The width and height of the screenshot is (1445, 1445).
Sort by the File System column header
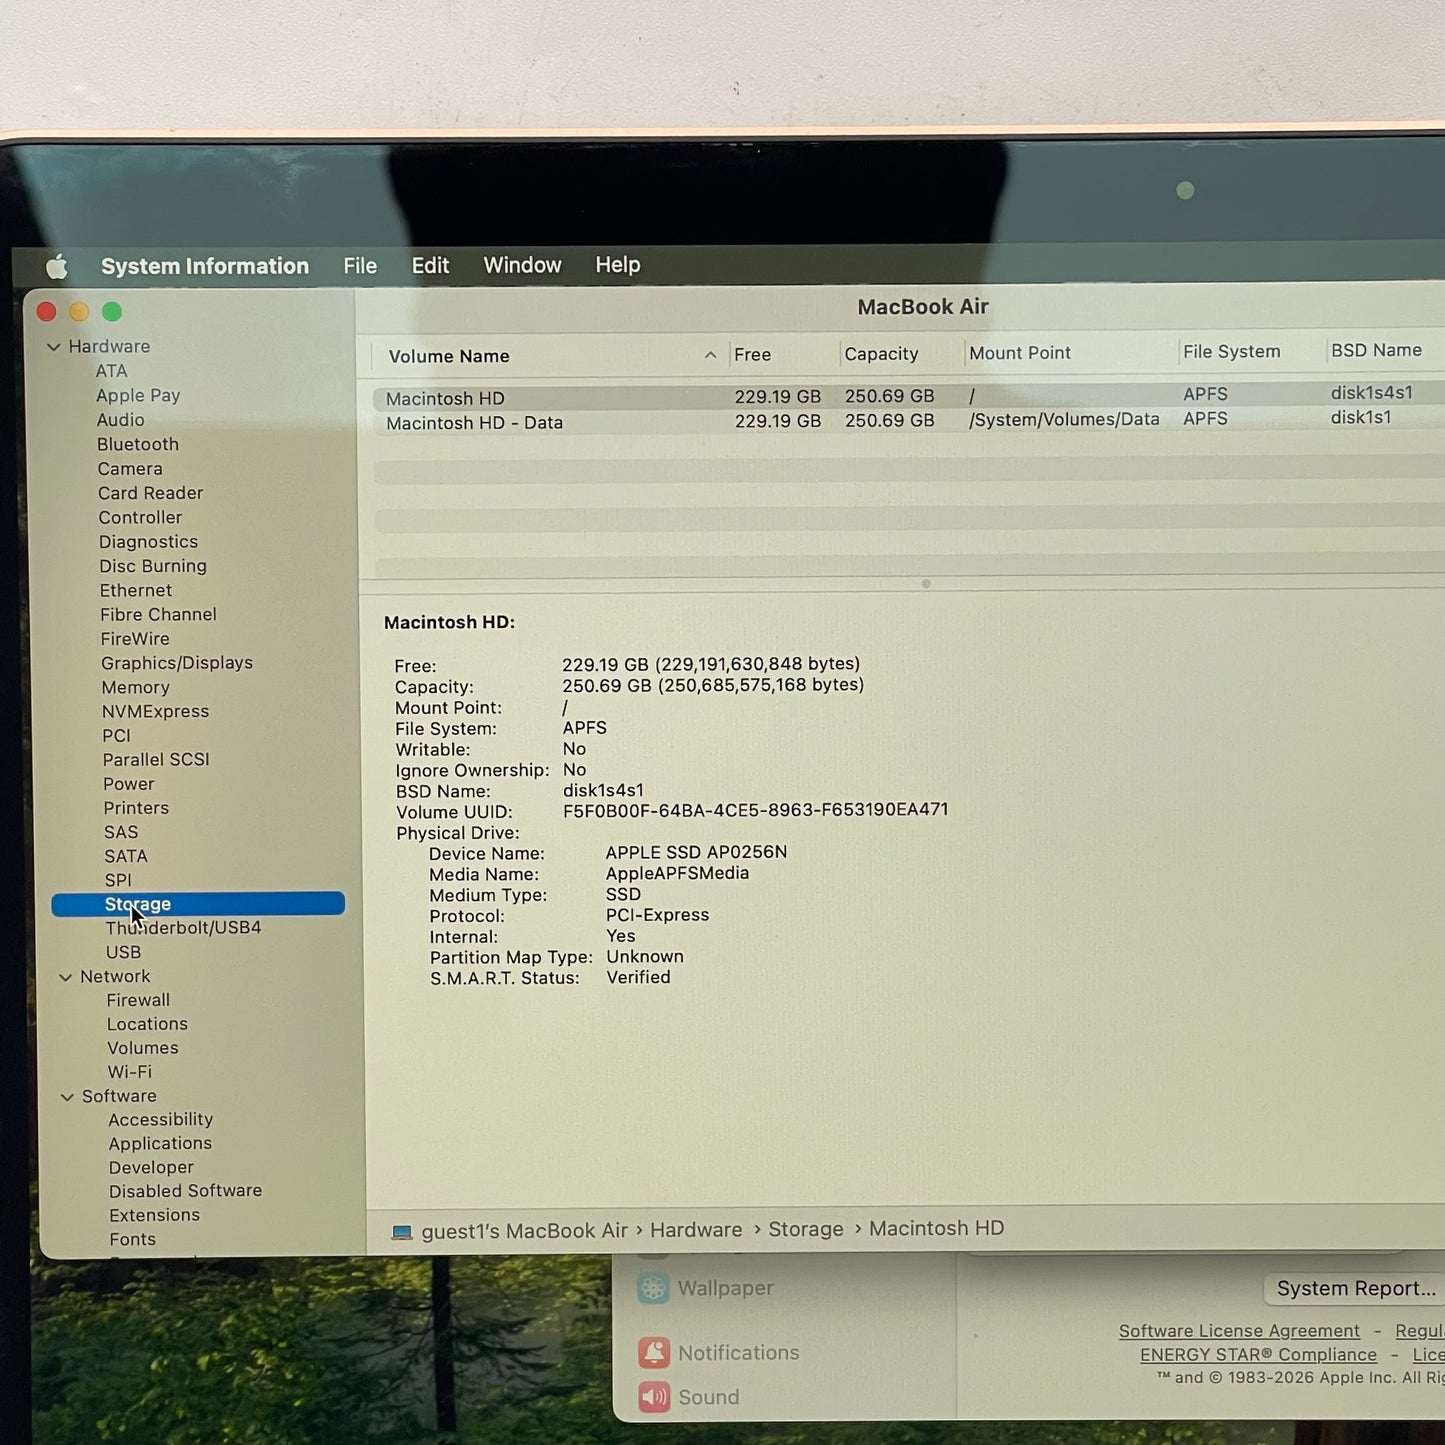coord(1231,352)
